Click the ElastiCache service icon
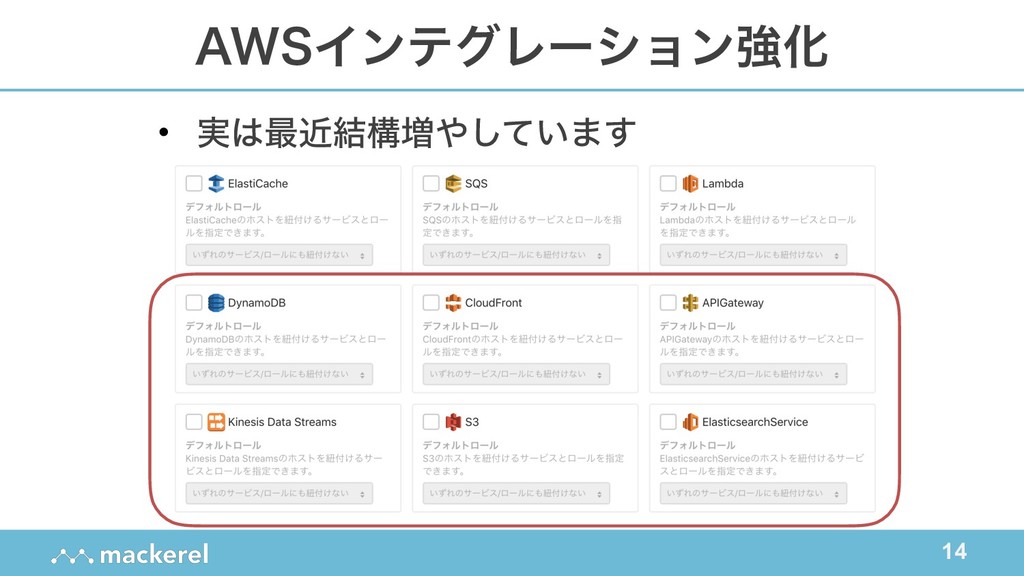 point(216,184)
